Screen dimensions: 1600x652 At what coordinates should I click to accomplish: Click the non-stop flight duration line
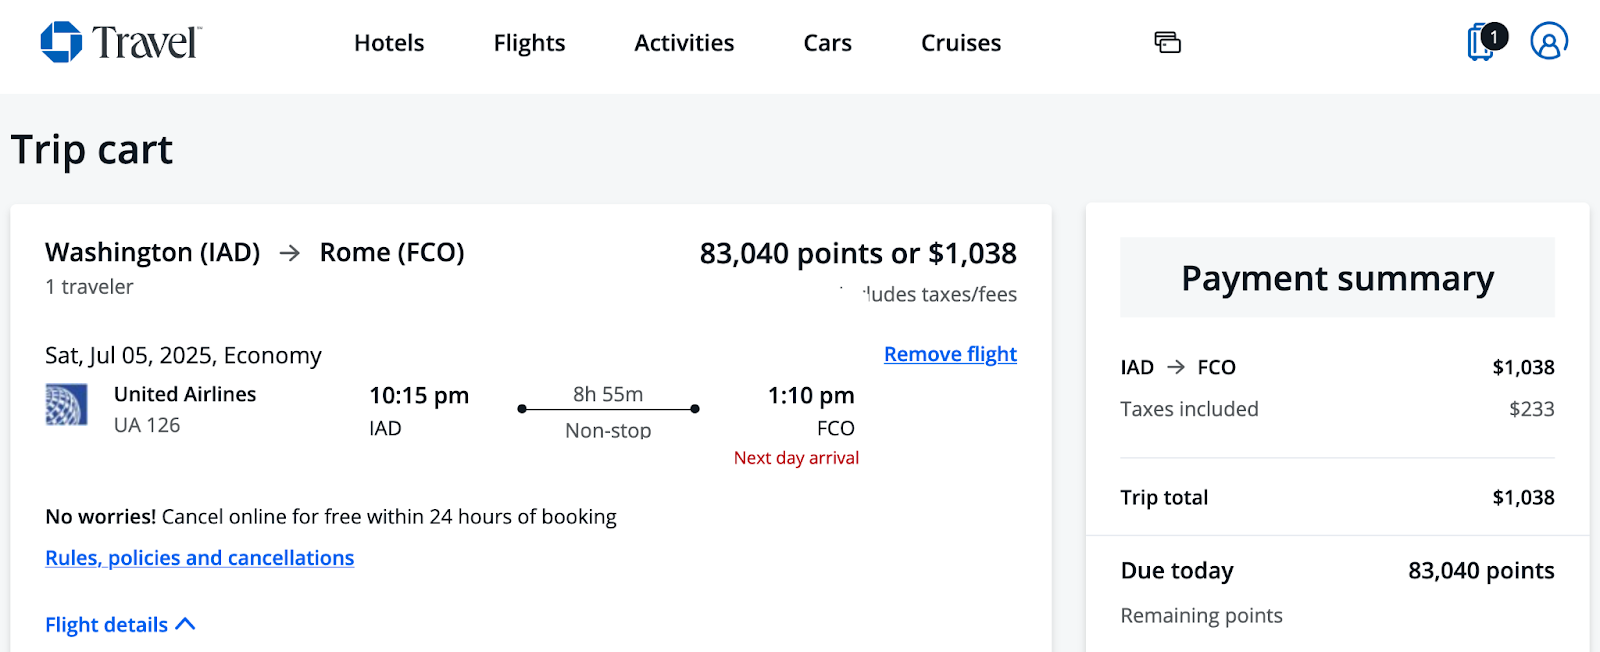[x=608, y=409]
